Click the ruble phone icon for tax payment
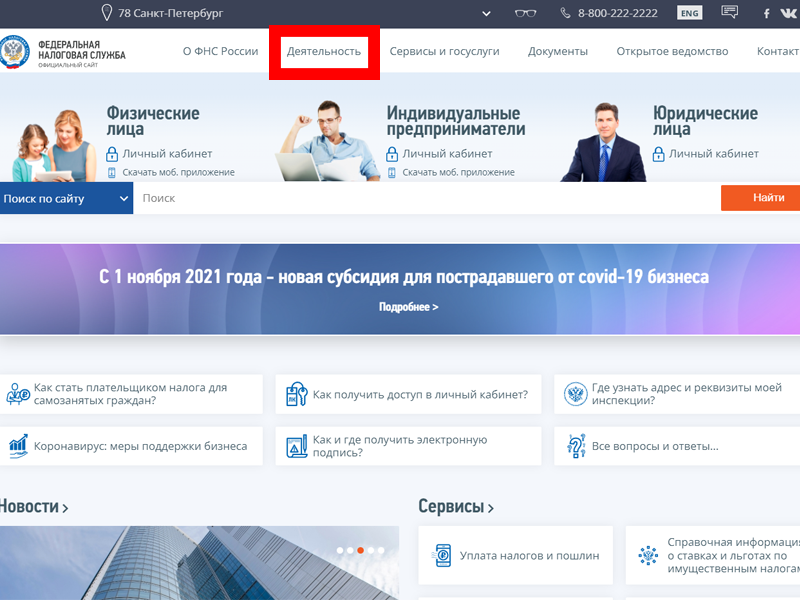Screen dimensions: 800x600 click(442, 555)
